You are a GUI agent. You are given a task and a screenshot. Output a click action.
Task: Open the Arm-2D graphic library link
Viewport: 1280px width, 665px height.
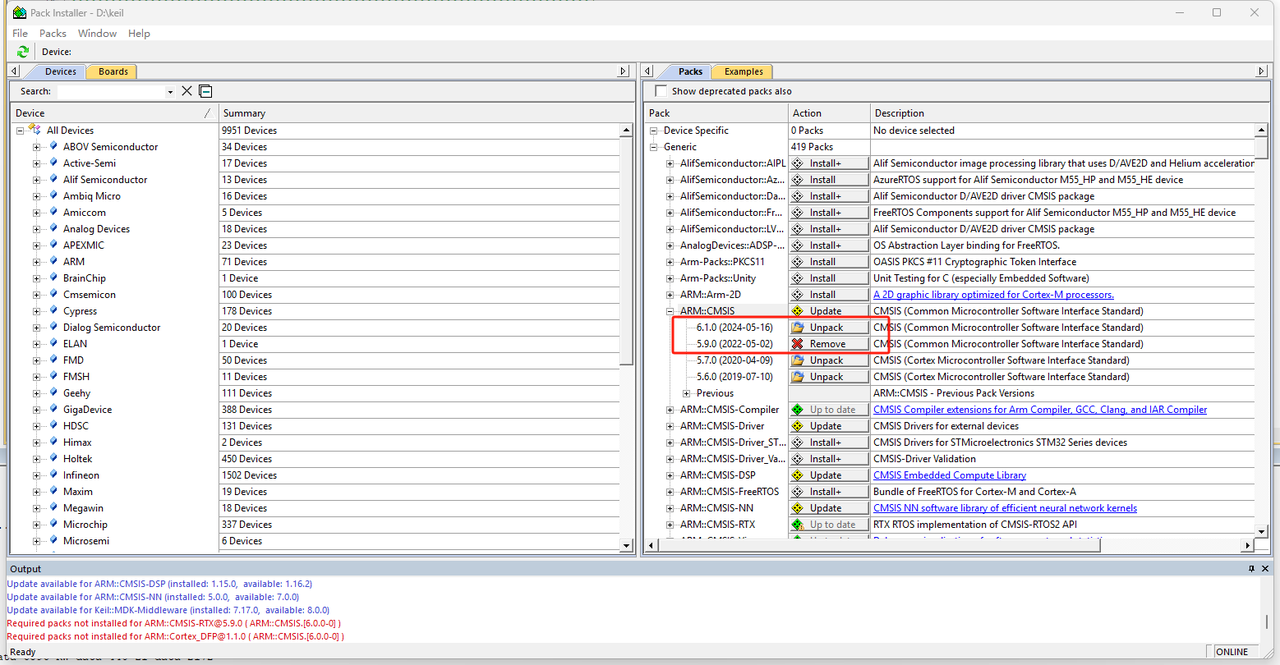(993, 295)
